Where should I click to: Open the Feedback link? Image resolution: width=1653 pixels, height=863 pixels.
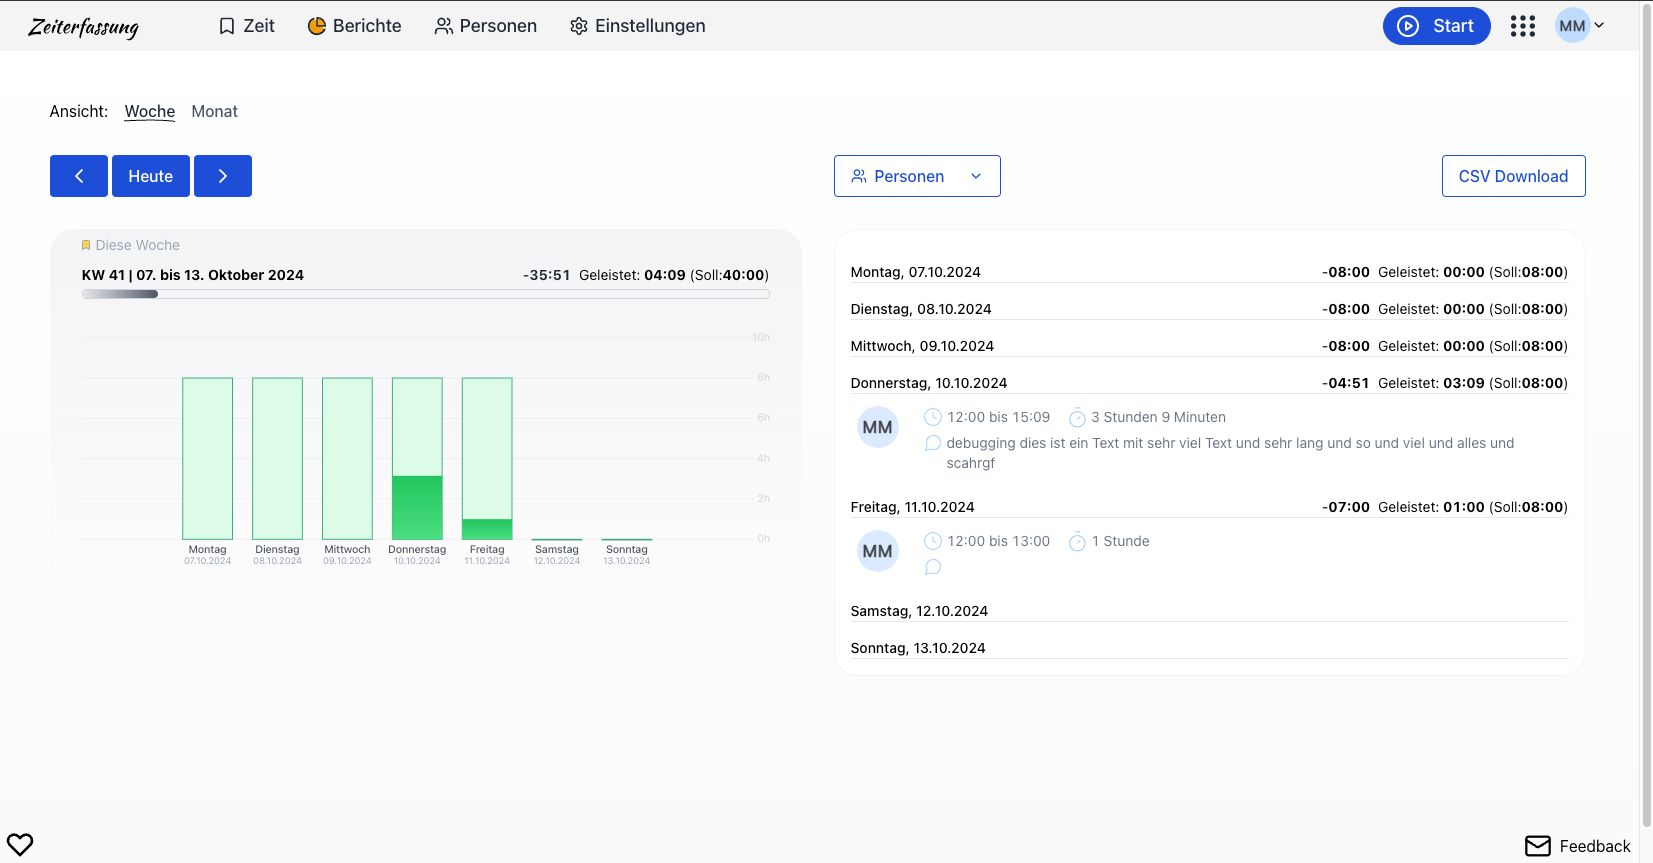point(1577,846)
